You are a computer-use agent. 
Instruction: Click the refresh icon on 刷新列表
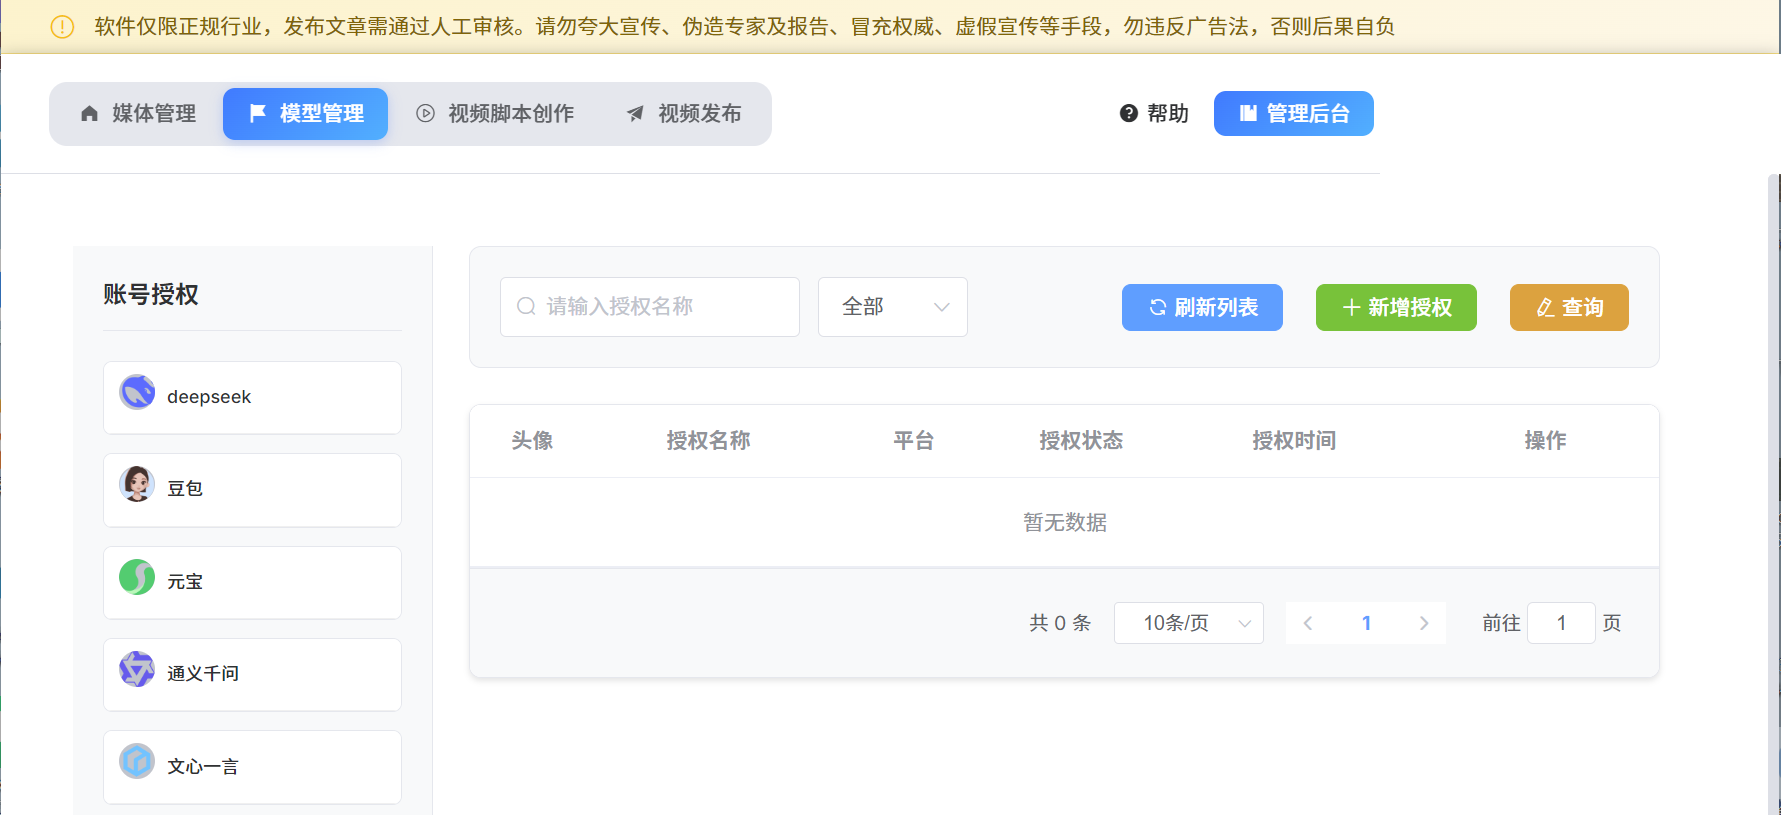tap(1157, 307)
